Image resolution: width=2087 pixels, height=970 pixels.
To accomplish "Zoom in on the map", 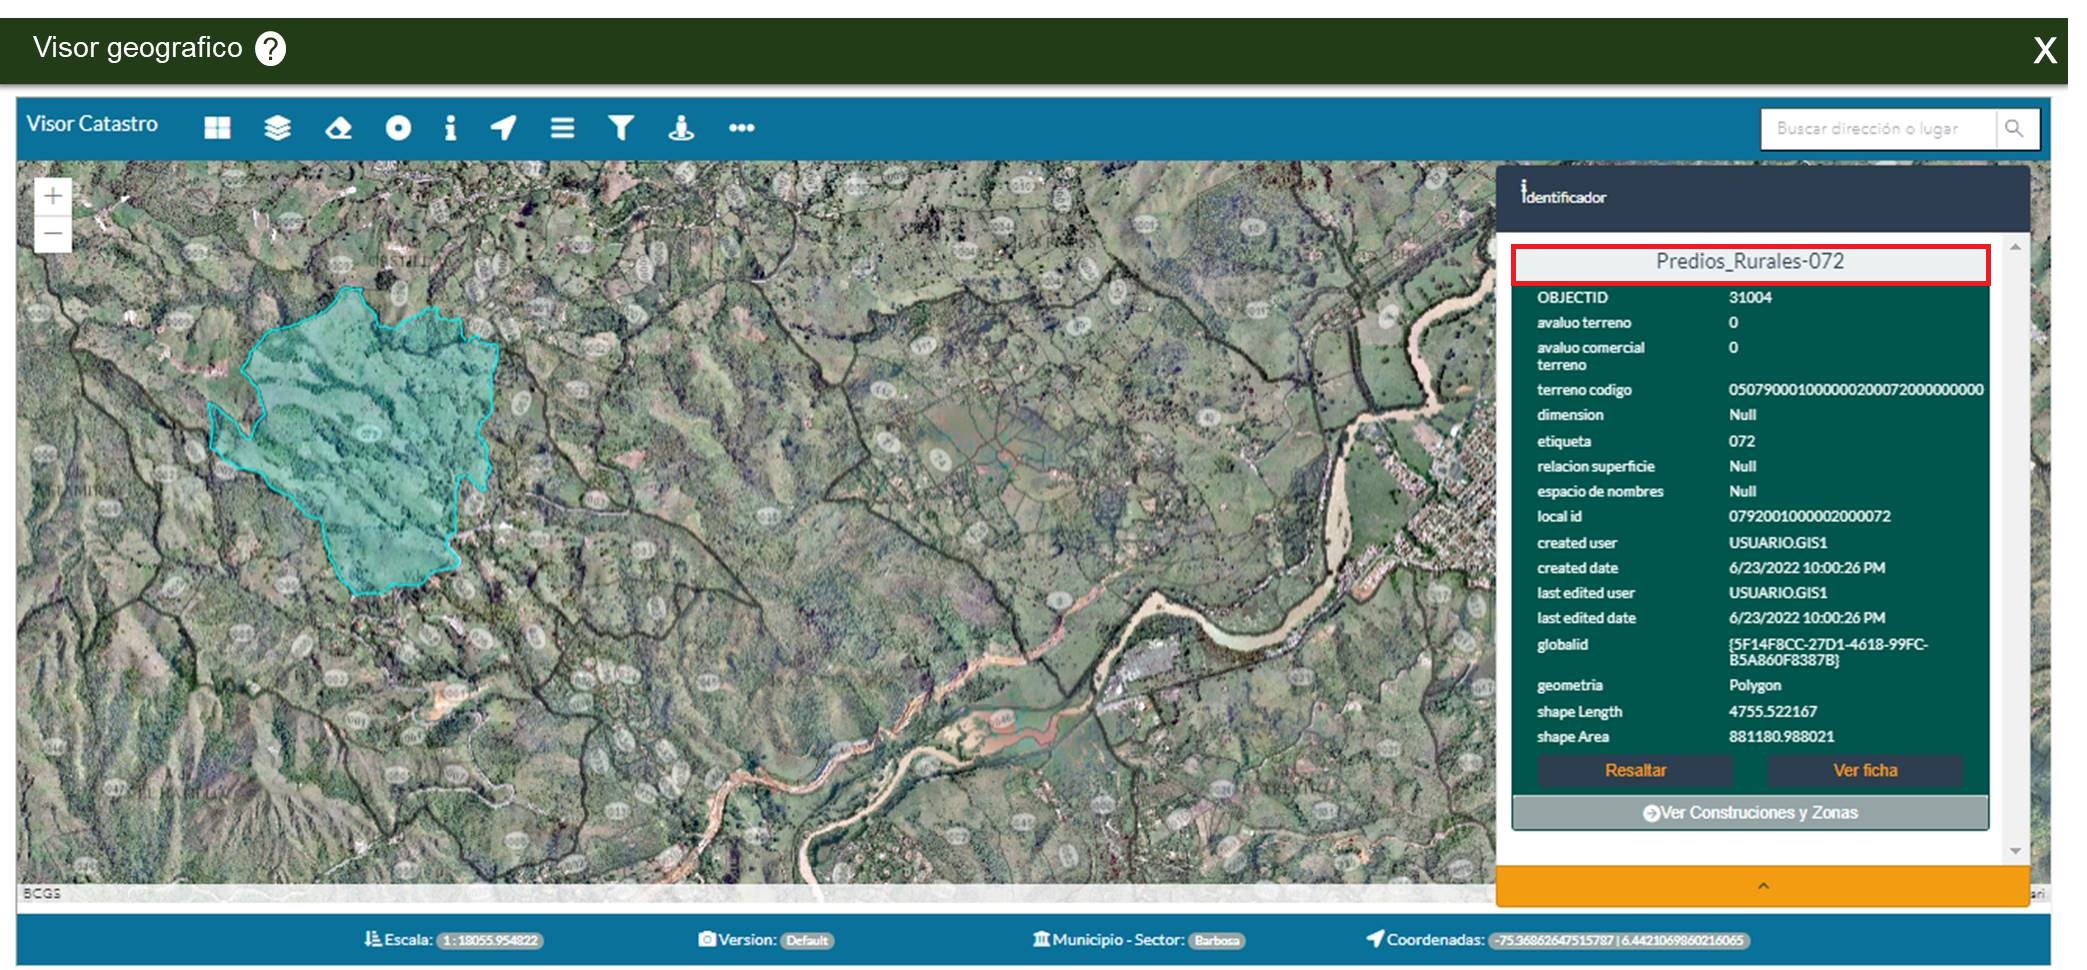I will pyautogui.click(x=53, y=196).
